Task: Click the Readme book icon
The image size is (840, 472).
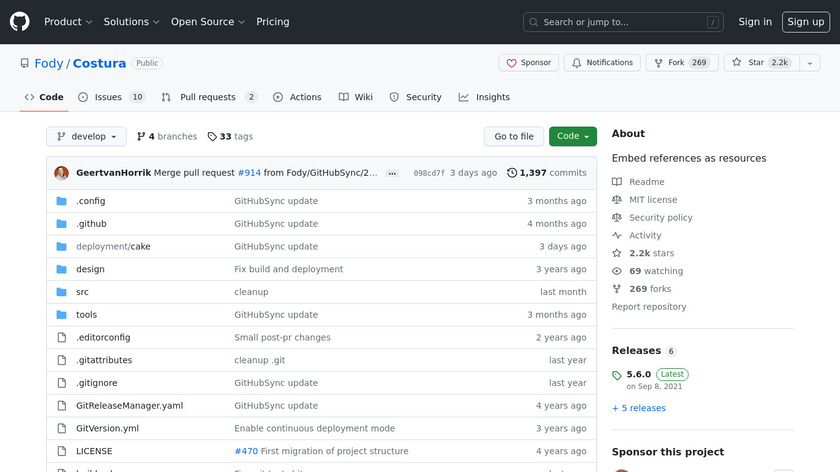Action: point(617,182)
